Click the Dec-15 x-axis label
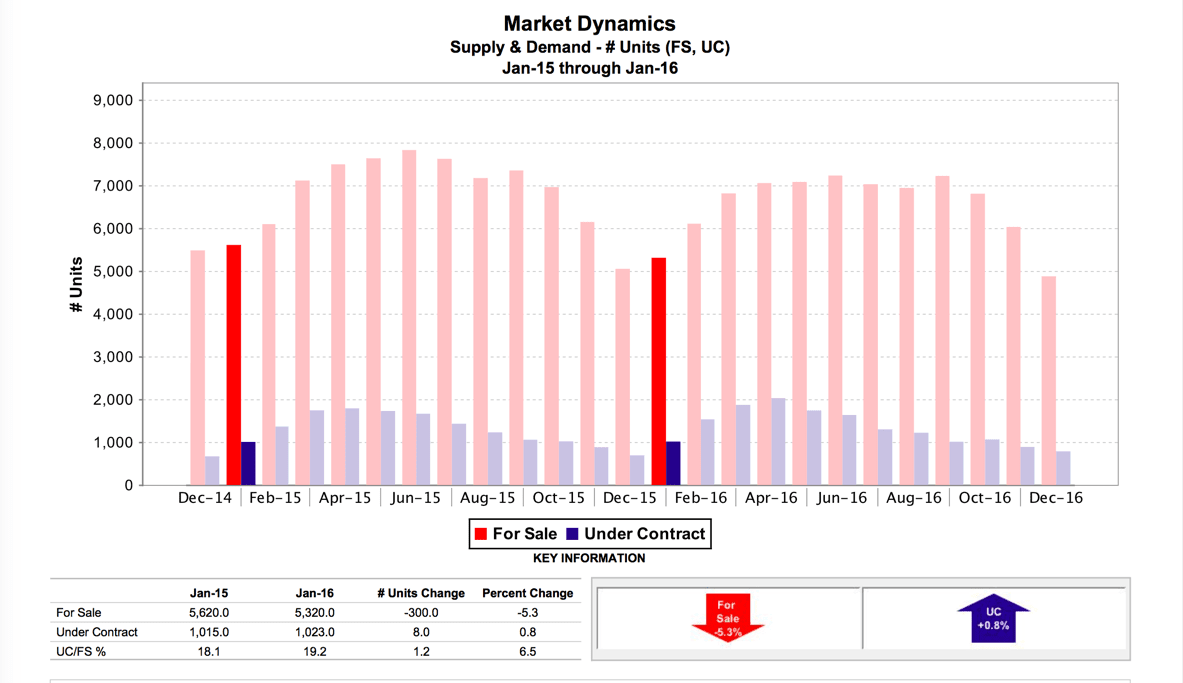This screenshot has width=1183, height=683. (629, 497)
